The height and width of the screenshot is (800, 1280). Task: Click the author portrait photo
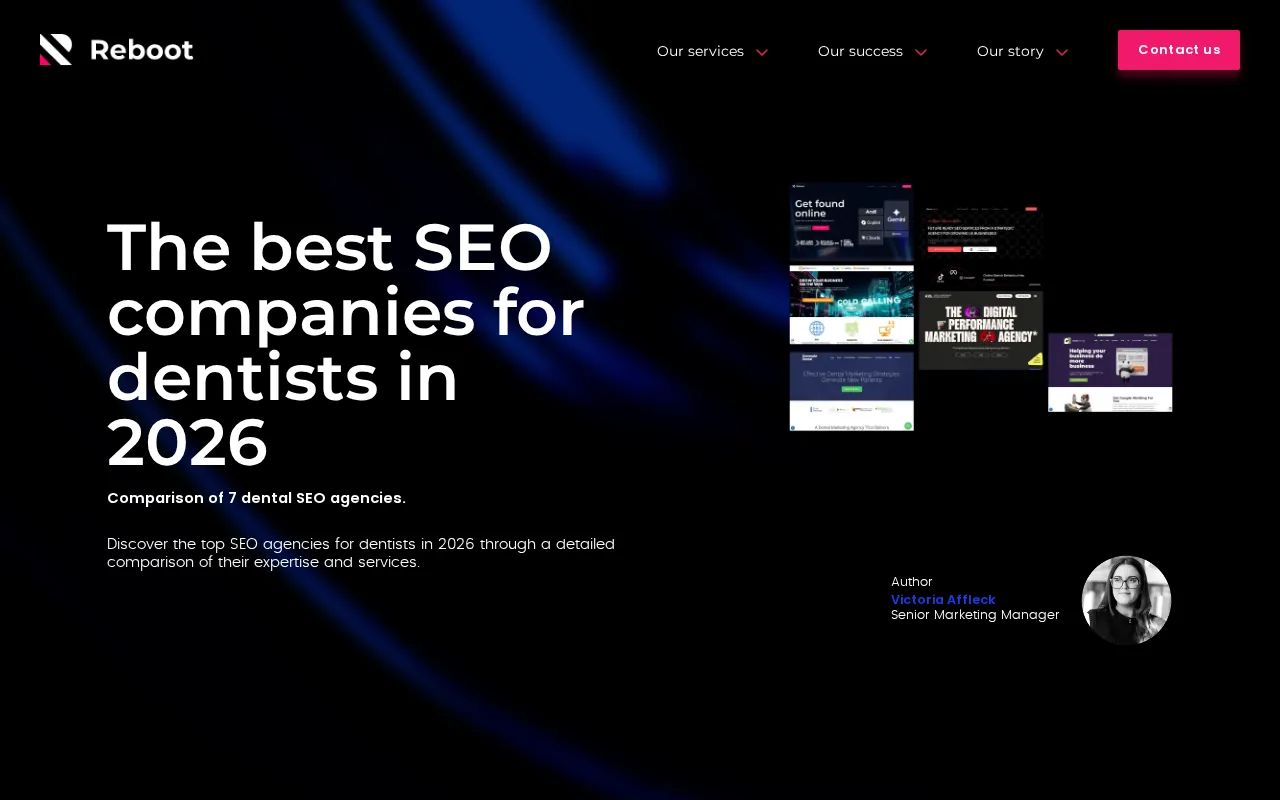click(1126, 600)
